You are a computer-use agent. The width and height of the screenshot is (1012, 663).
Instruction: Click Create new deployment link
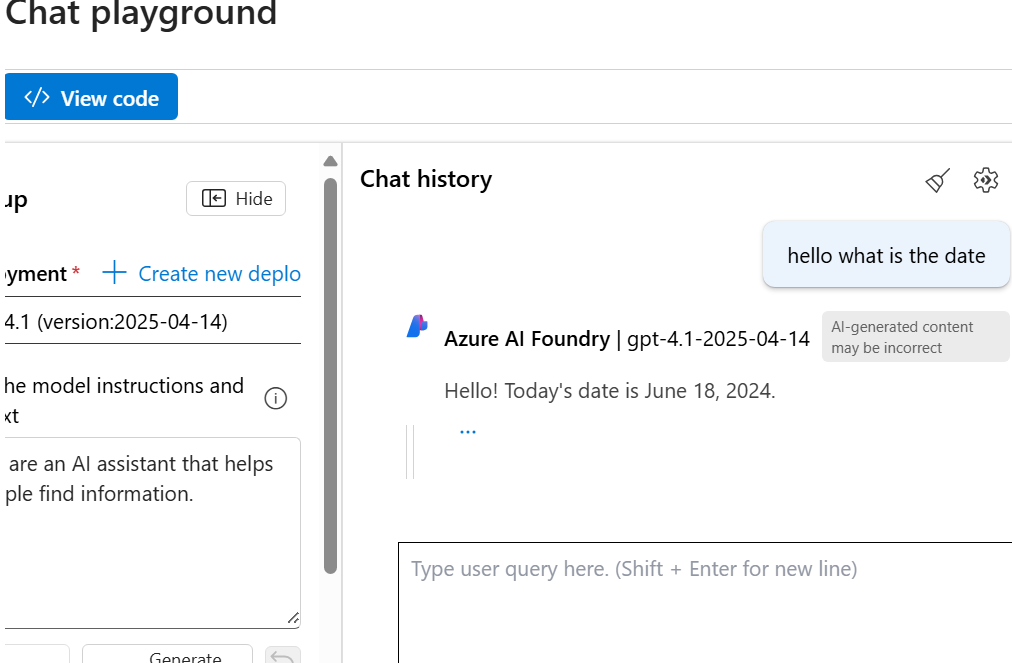pos(202,274)
